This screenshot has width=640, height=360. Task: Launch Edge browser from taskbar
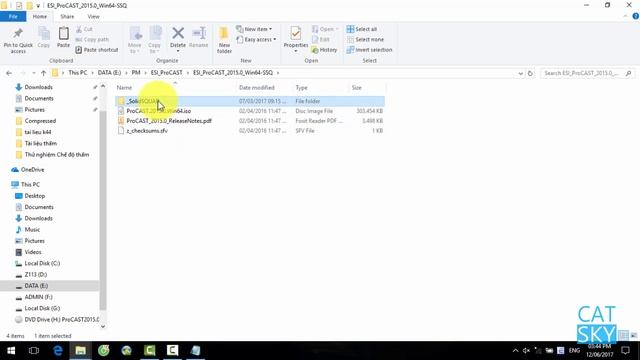pyautogui.click(x=58, y=351)
